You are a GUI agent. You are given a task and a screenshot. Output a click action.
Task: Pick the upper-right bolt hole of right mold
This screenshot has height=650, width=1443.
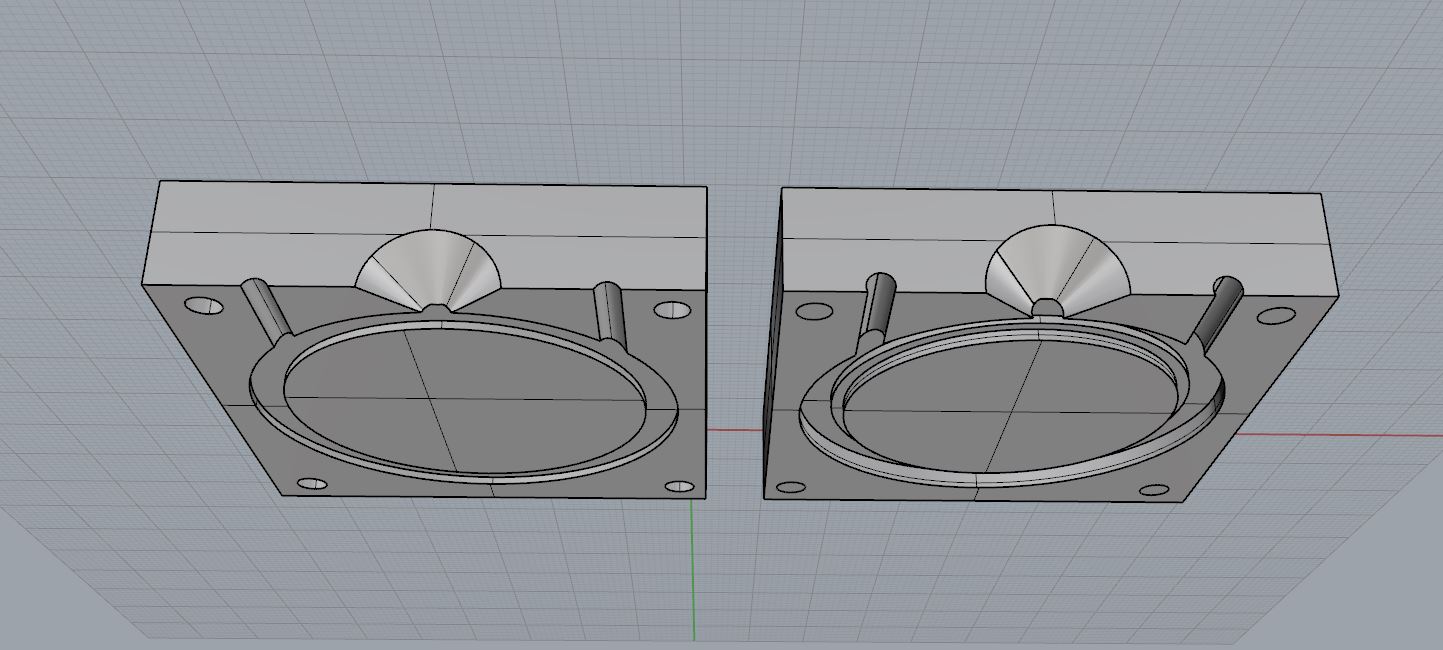(1276, 317)
